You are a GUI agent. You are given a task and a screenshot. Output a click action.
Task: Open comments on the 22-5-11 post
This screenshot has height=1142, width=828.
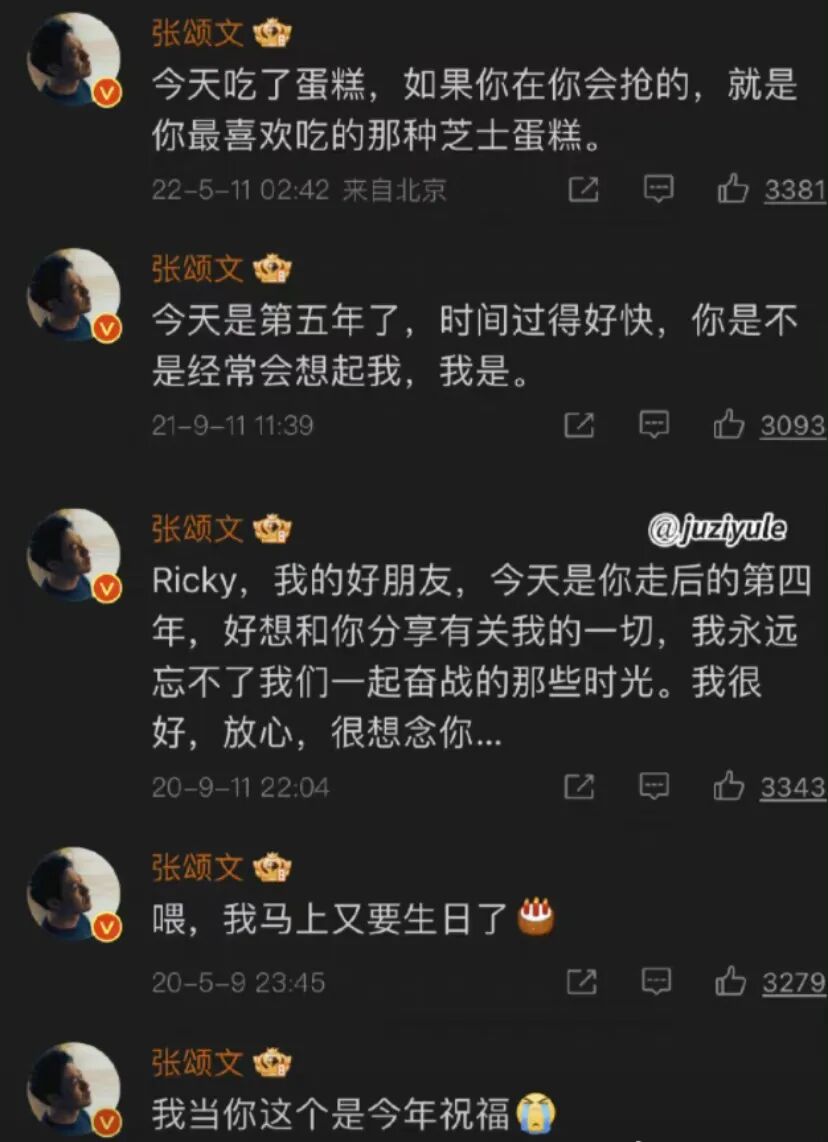(x=658, y=190)
